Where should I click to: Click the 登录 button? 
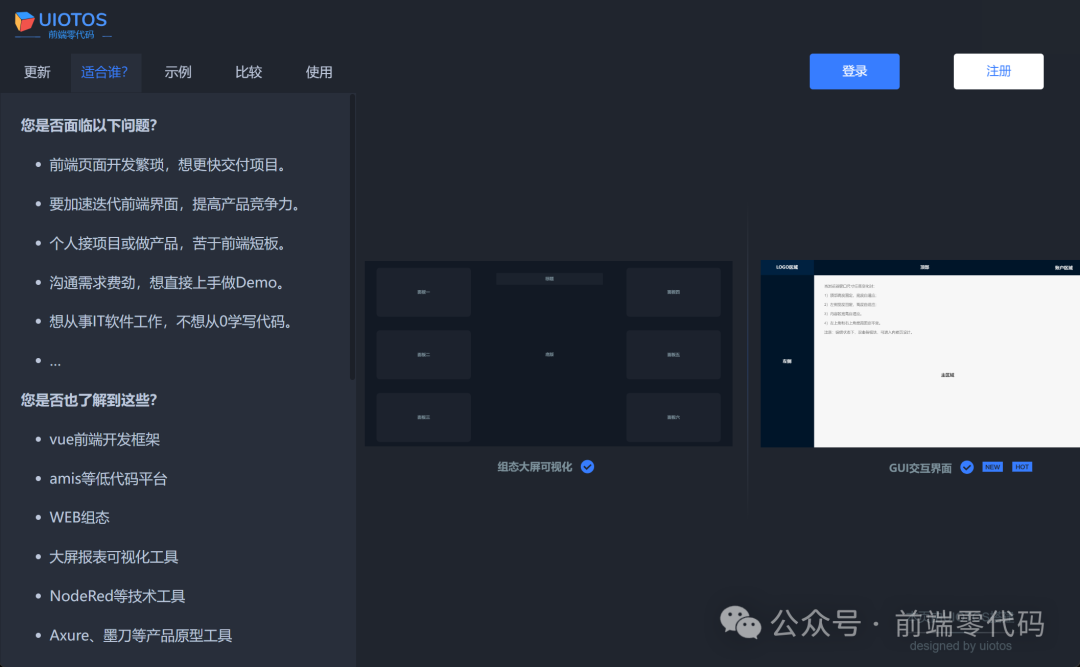pos(854,71)
